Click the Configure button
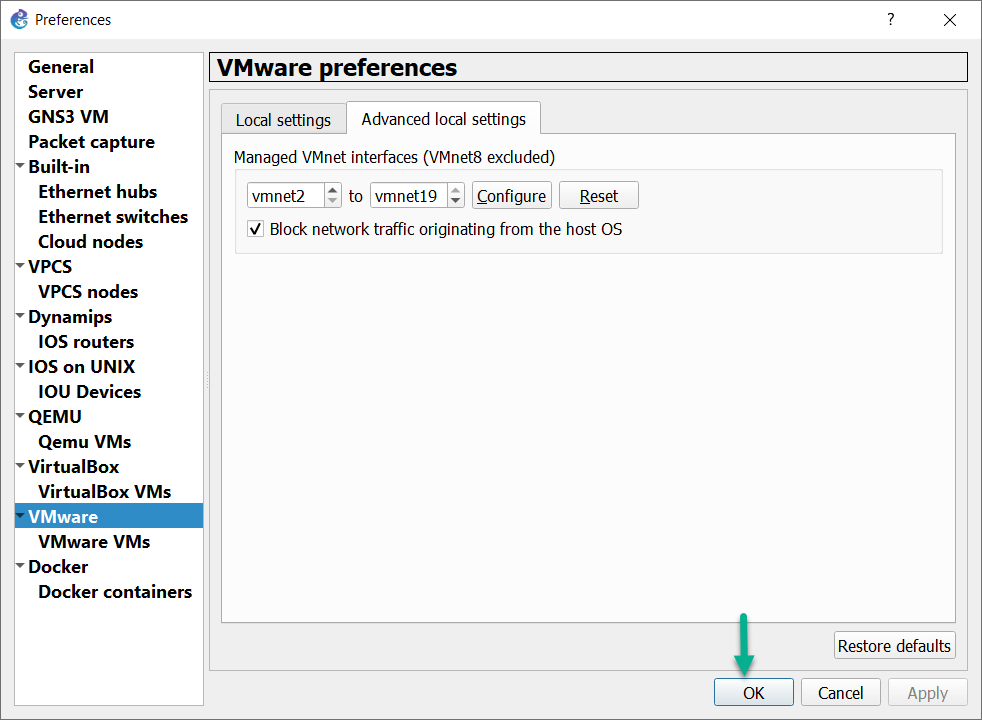Screen dimensions: 982x720 [x=511, y=196]
